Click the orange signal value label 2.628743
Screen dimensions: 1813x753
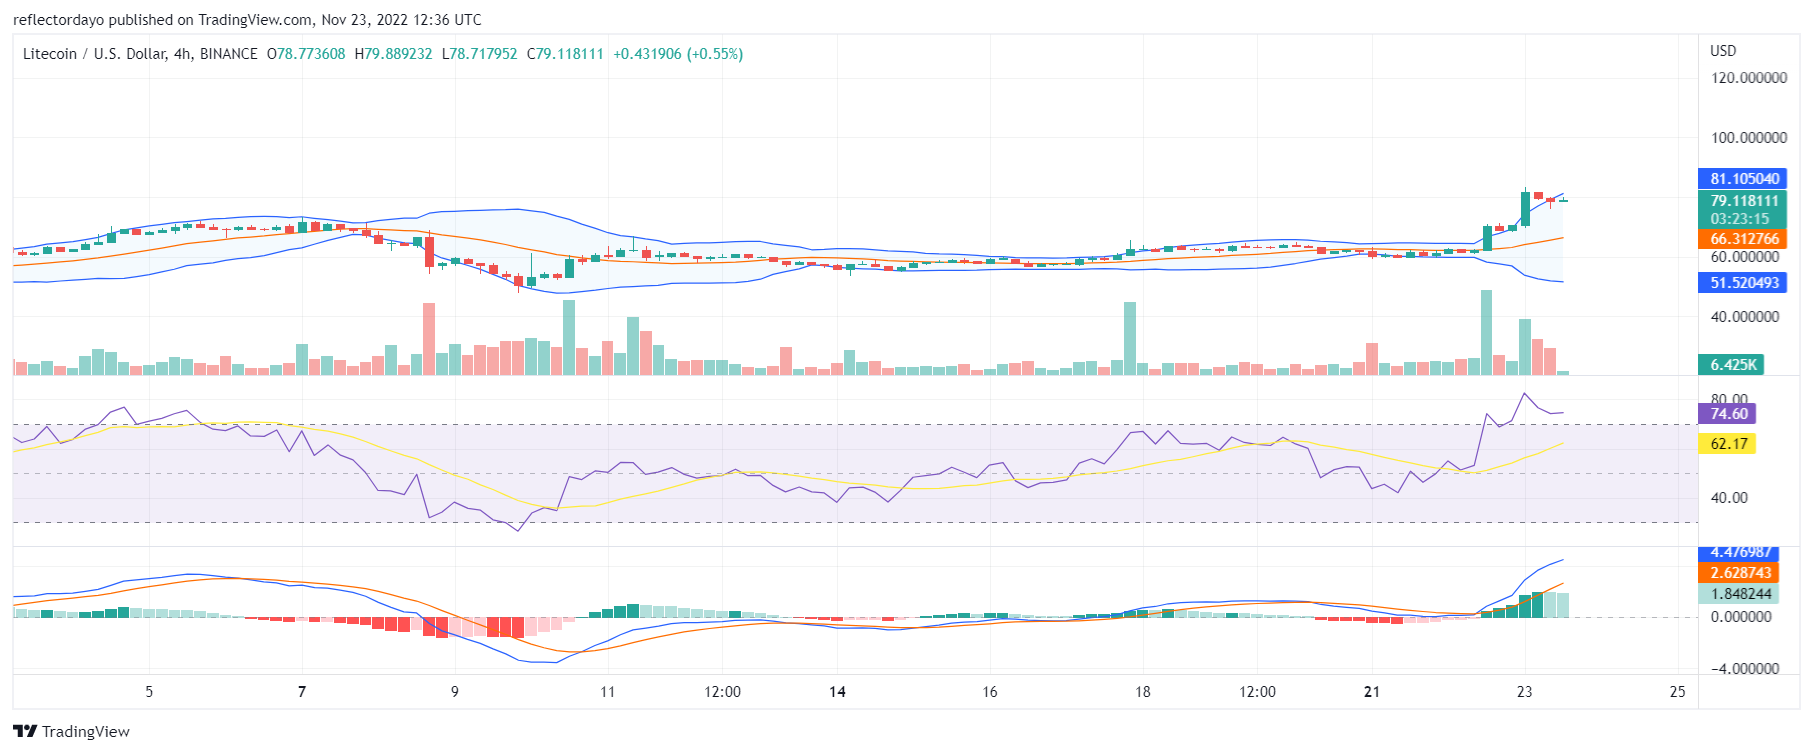point(1740,573)
